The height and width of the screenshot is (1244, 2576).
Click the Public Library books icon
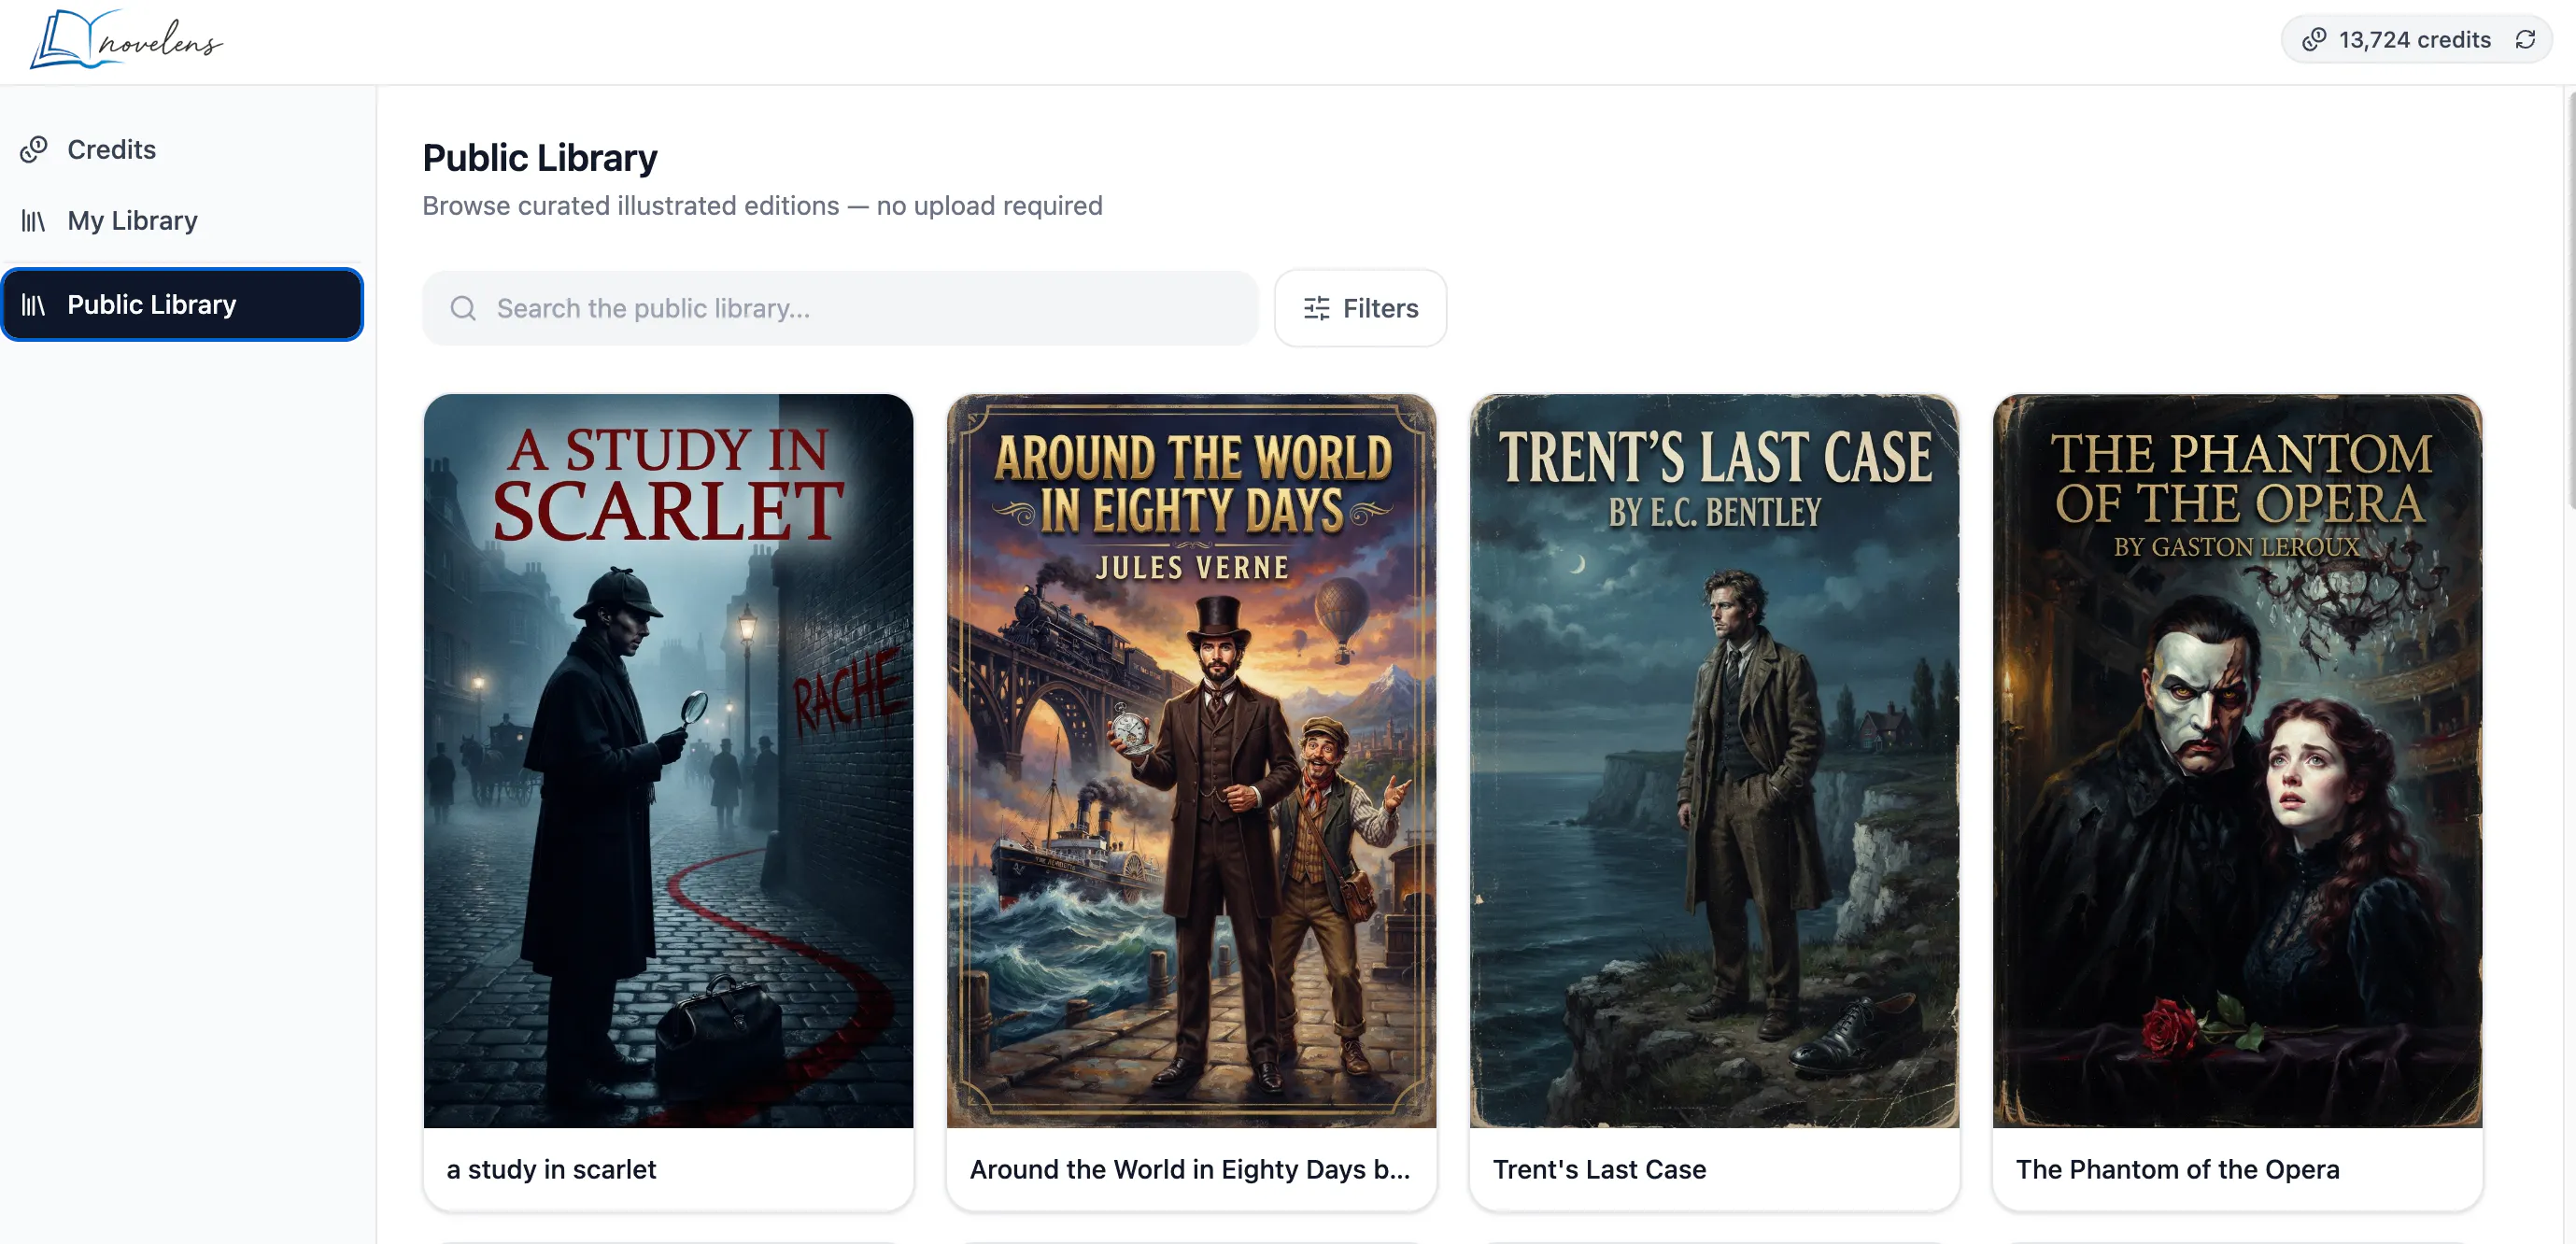[34, 304]
